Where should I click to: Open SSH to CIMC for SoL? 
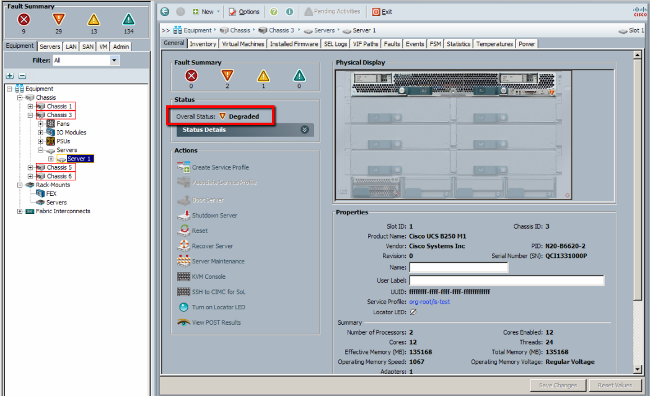click(x=211, y=292)
